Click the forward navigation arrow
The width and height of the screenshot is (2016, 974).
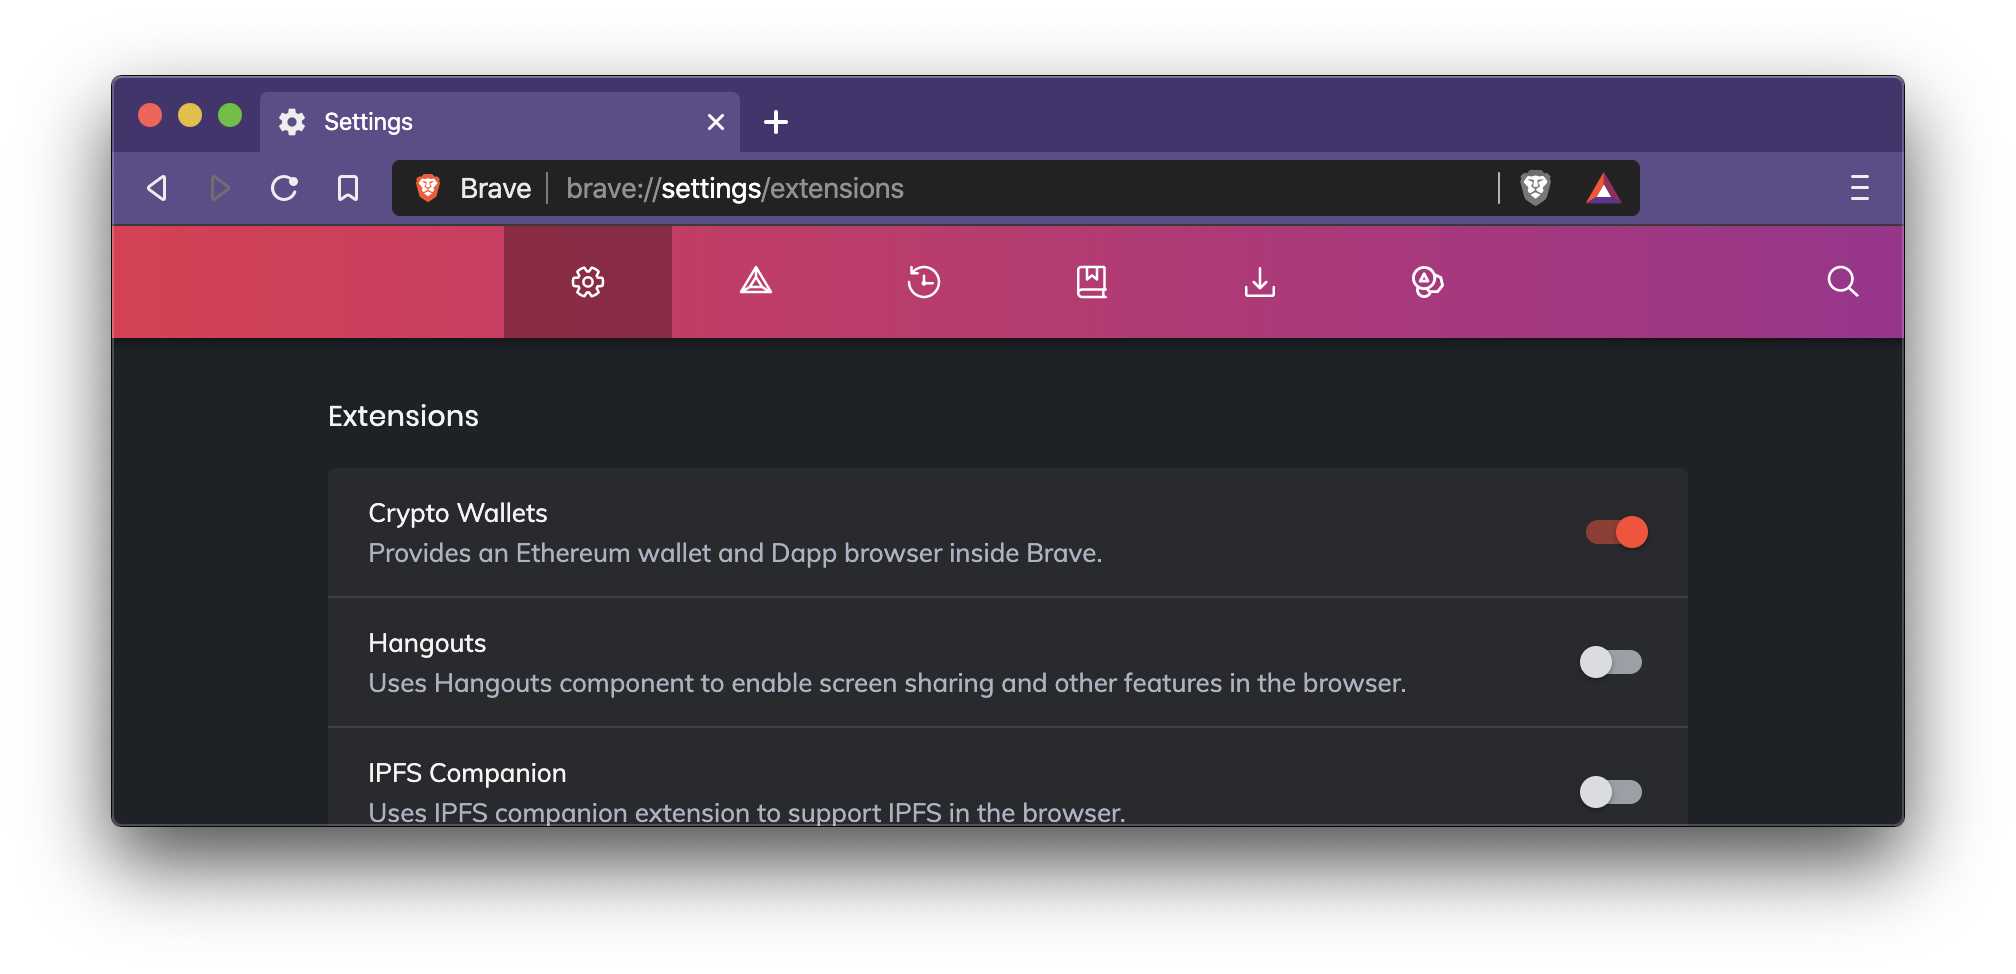click(x=220, y=188)
